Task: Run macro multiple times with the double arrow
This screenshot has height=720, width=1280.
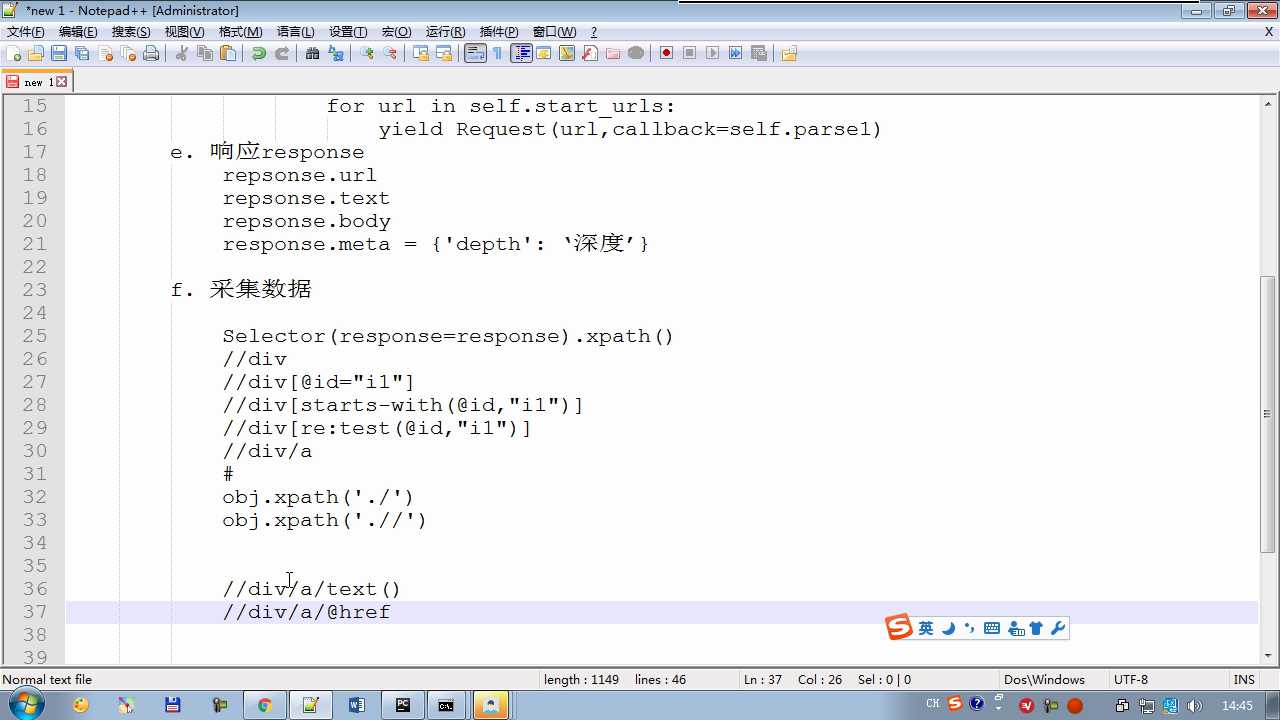Action: (x=735, y=54)
